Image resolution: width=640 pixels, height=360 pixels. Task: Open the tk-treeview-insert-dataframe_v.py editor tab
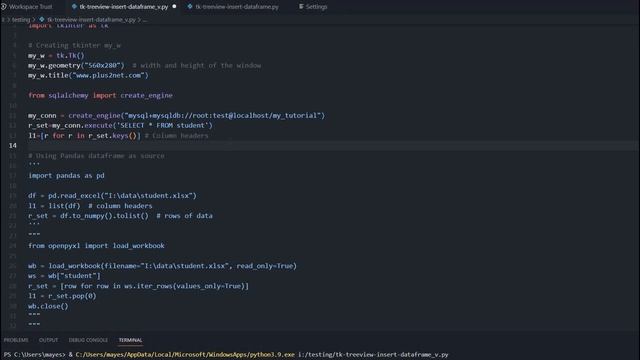[123, 7]
